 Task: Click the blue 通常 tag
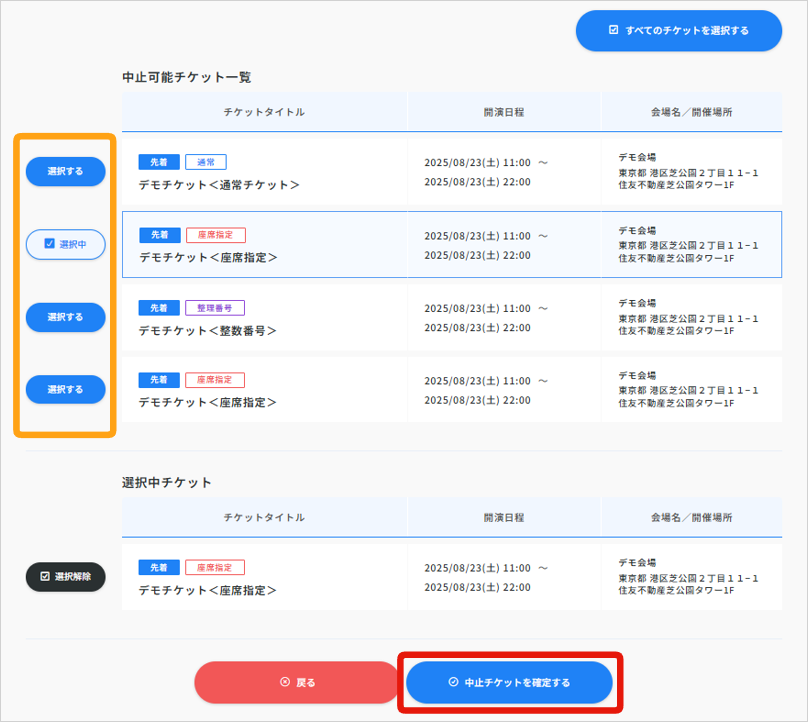(205, 162)
